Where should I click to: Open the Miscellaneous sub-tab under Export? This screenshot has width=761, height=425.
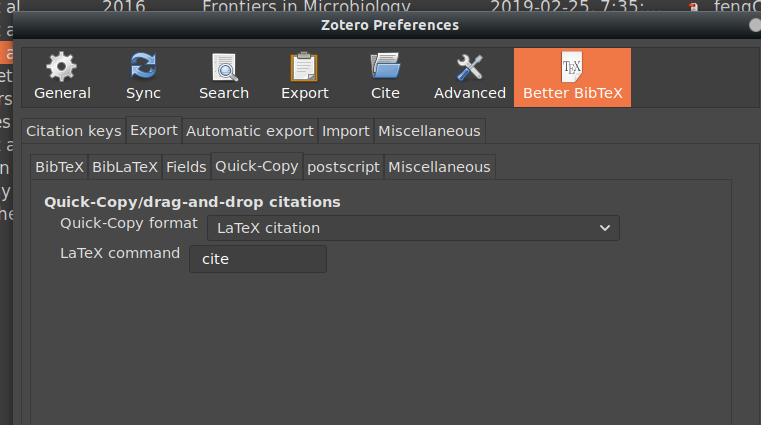439,167
